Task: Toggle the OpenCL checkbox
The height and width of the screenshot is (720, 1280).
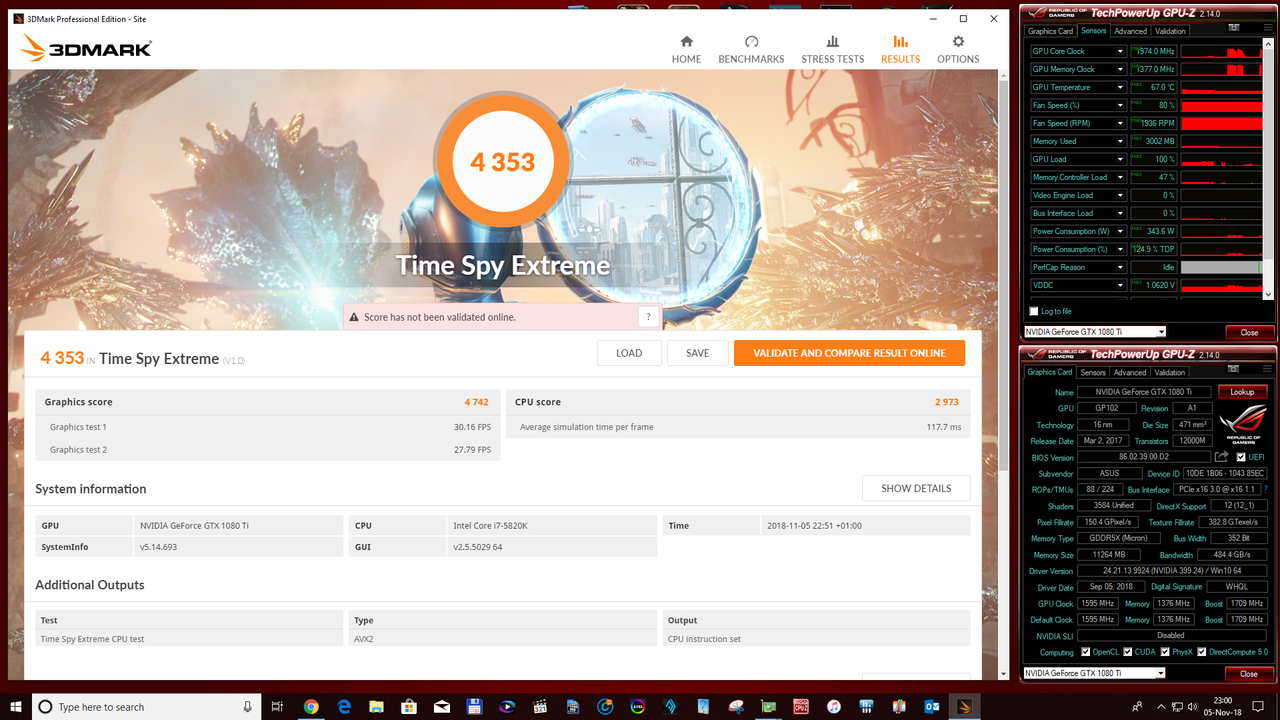Action: 1086,652
